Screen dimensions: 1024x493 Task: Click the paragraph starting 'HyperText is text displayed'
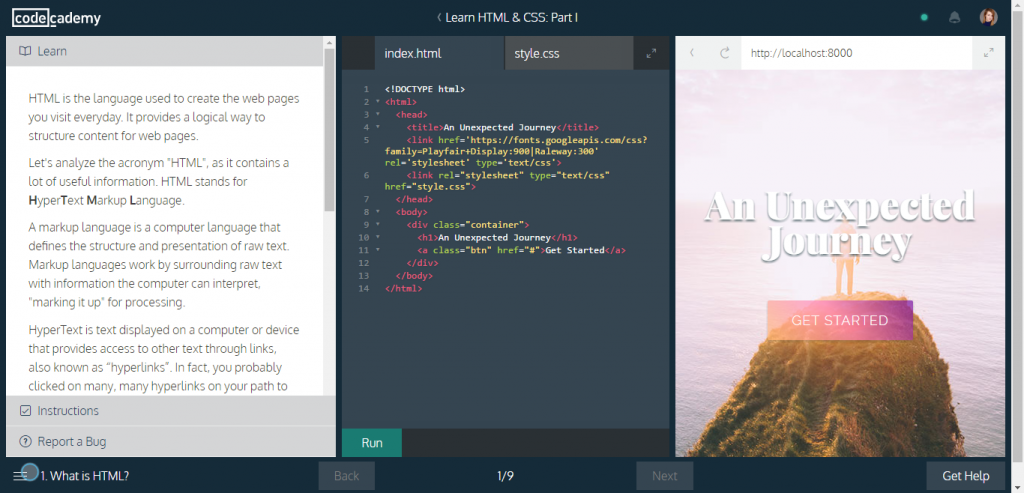(x=164, y=358)
